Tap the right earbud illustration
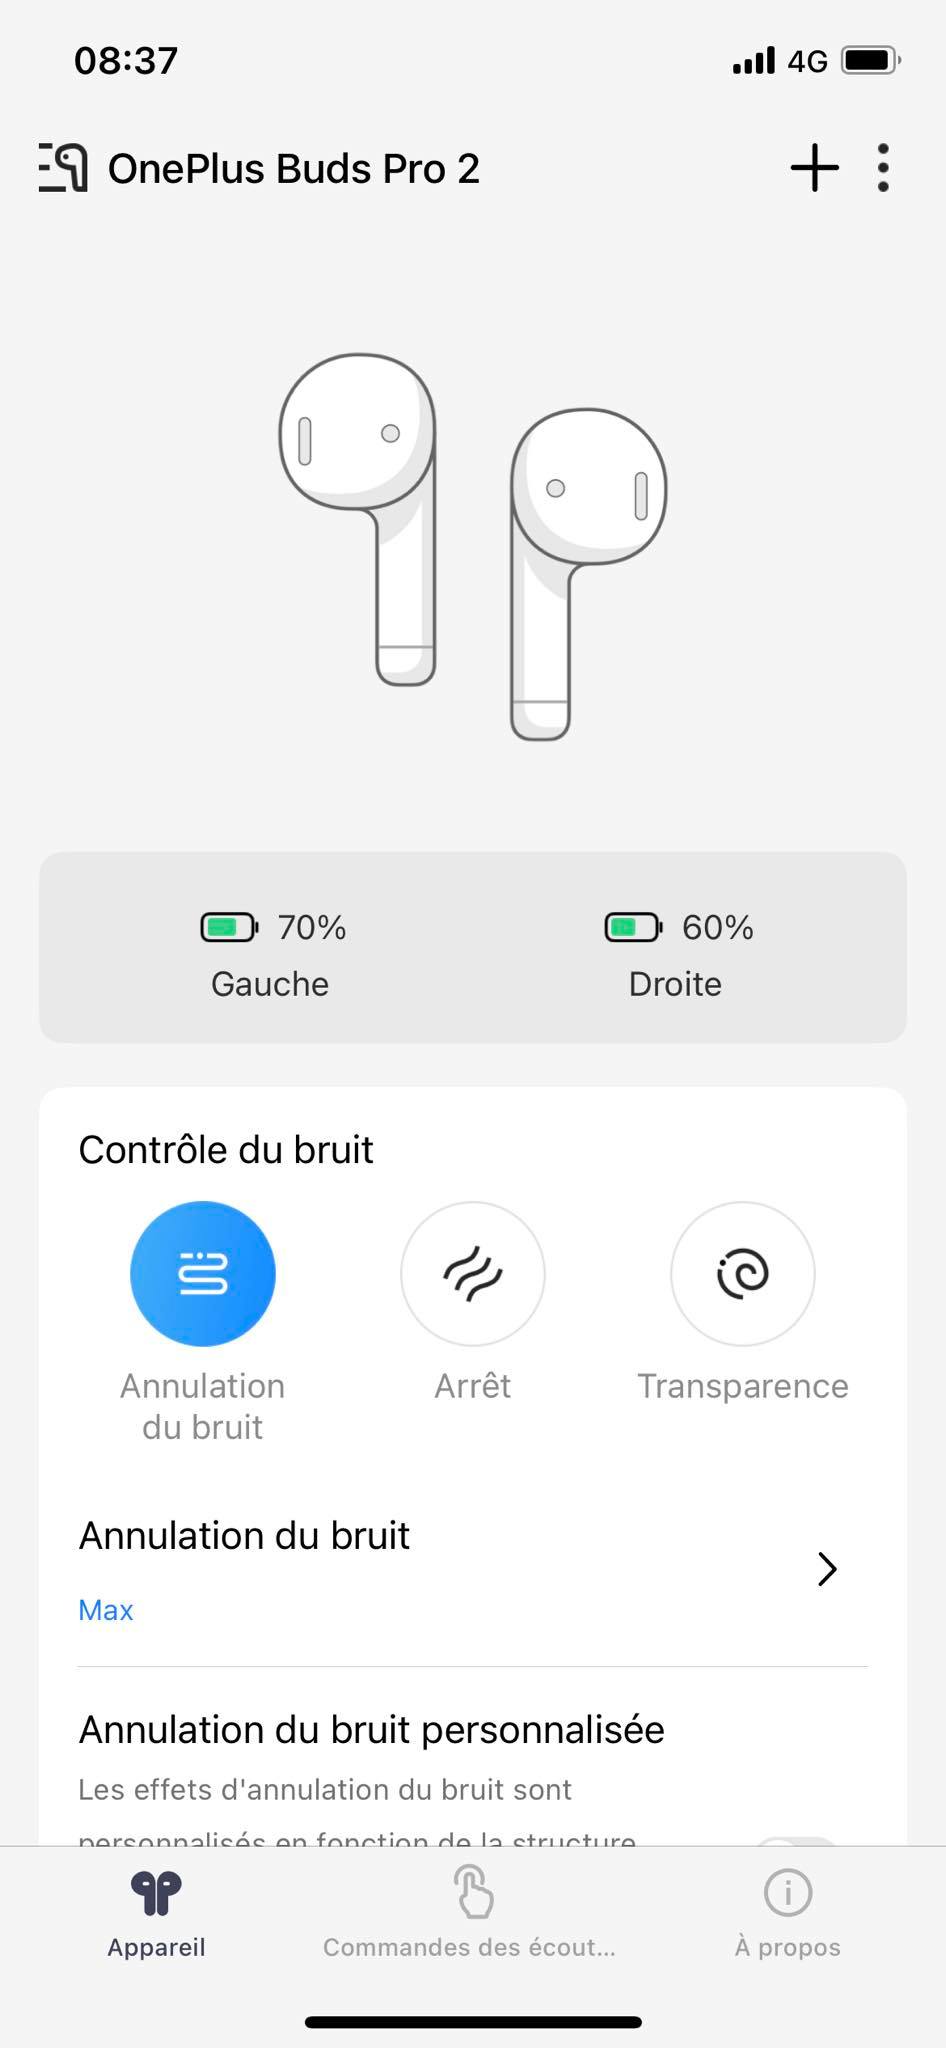 point(580,560)
